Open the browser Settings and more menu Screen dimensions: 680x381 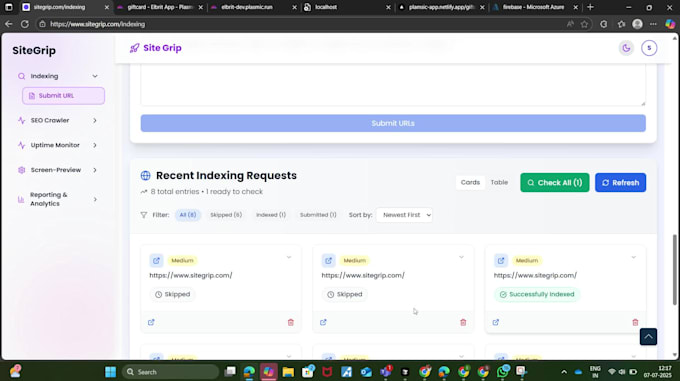click(653, 24)
